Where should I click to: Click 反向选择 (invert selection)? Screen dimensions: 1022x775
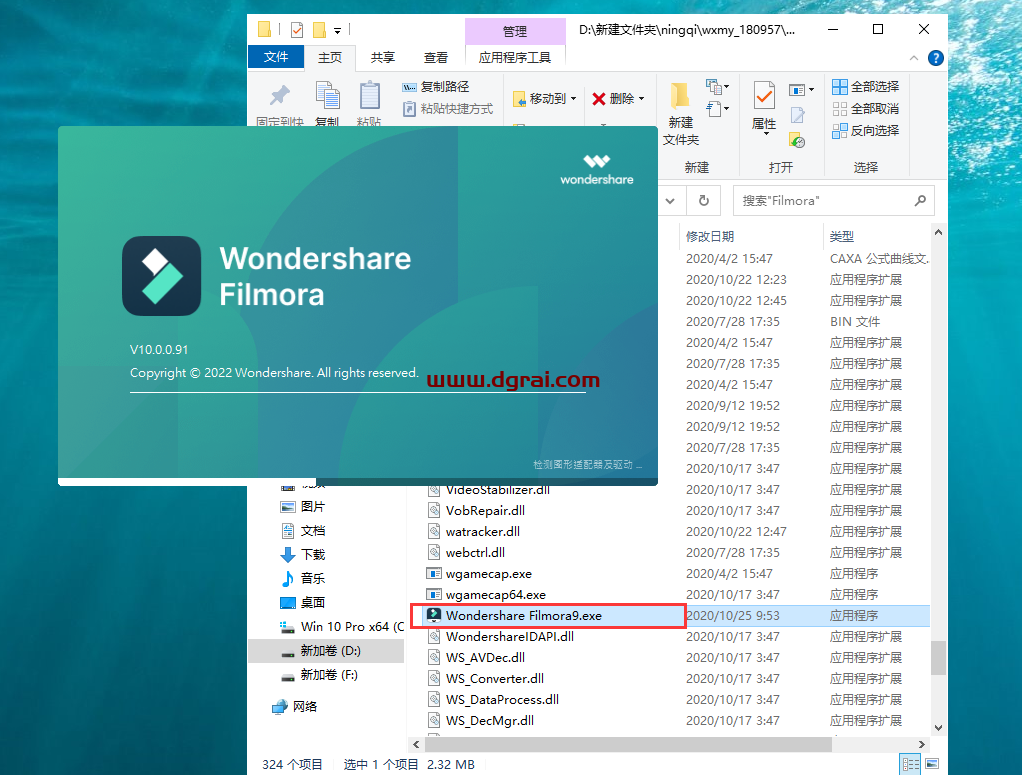(866, 131)
